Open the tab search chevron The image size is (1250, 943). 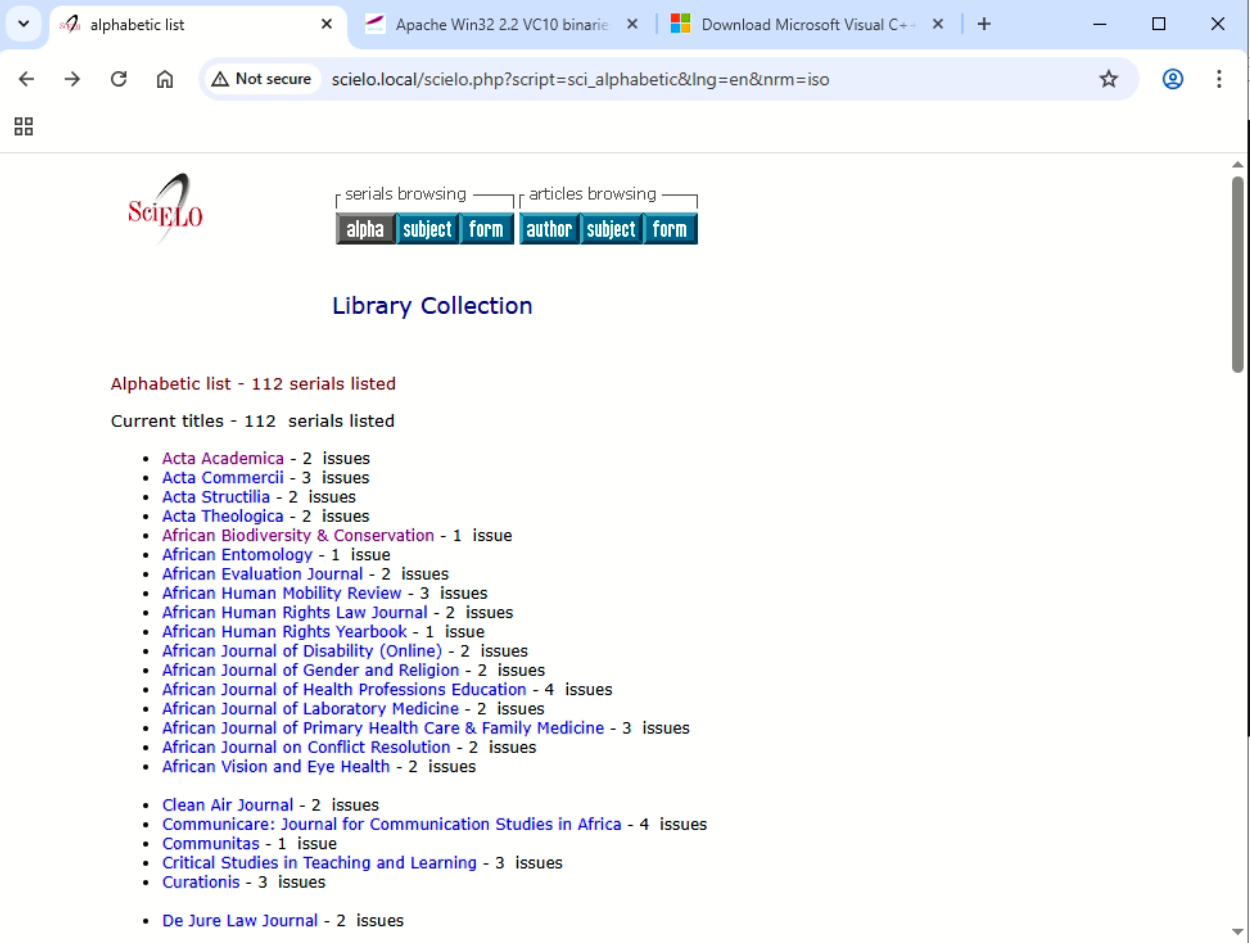(x=22, y=24)
